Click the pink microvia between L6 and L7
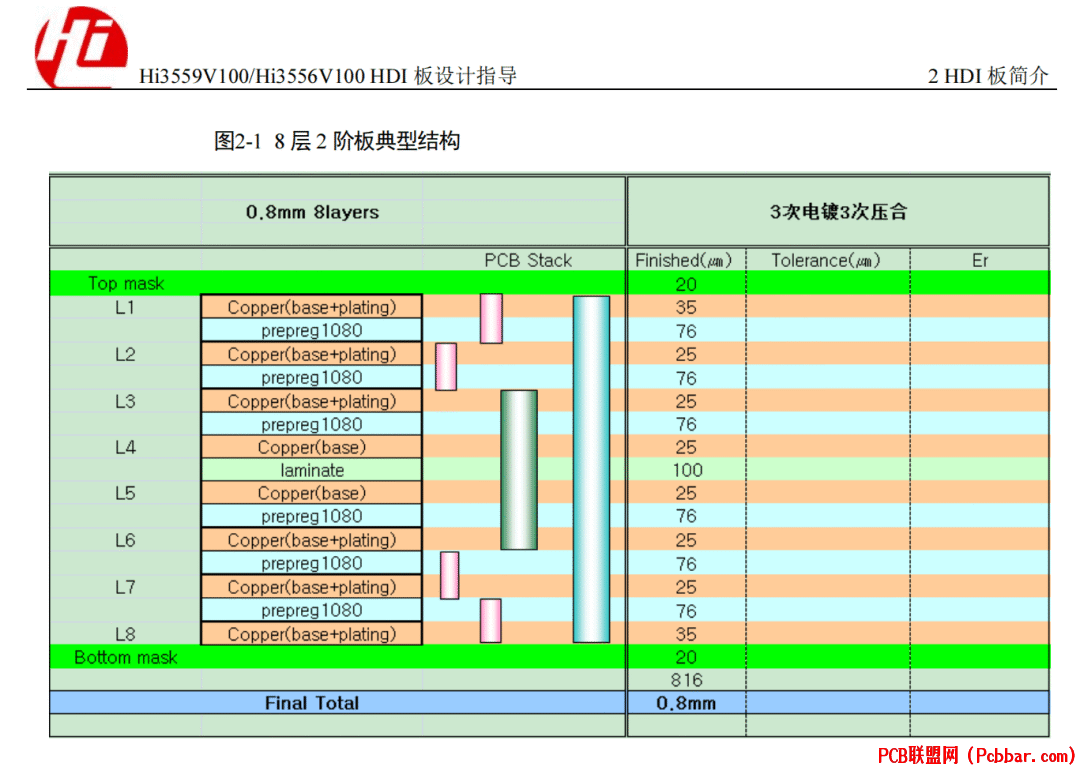This screenshot has width=1080, height=770. [449, 575]
